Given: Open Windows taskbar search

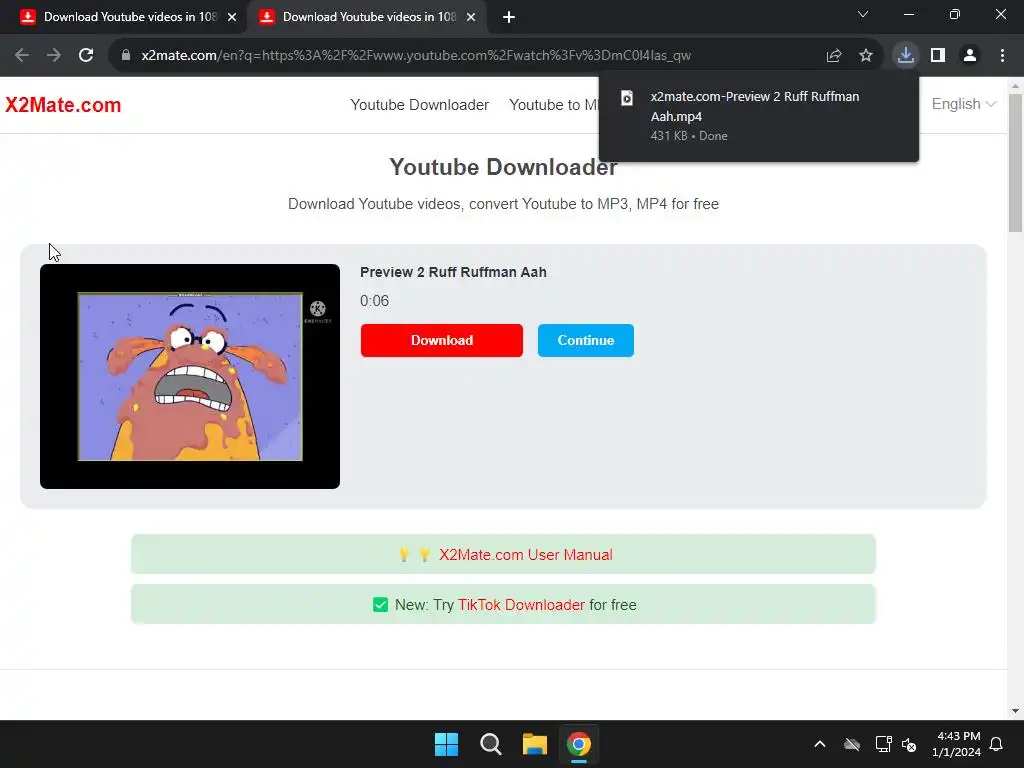Looking at the screenshot, I should click(x=490, y=744).
